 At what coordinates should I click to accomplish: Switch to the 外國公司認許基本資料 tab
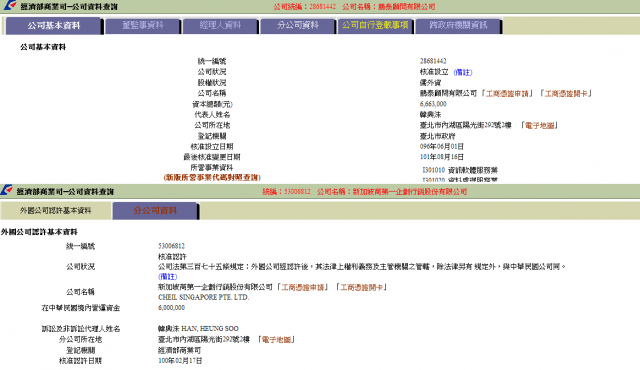(x=56, y=210)
